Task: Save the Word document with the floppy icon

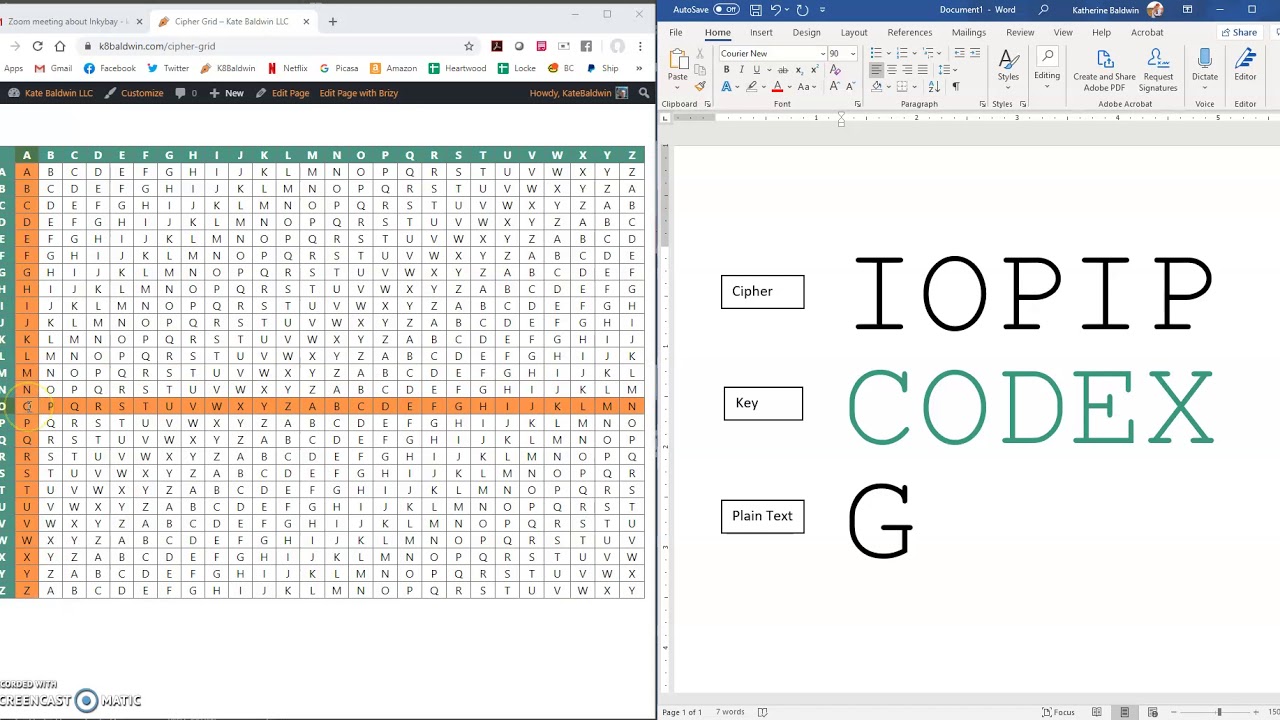Action: click(756, 10)
